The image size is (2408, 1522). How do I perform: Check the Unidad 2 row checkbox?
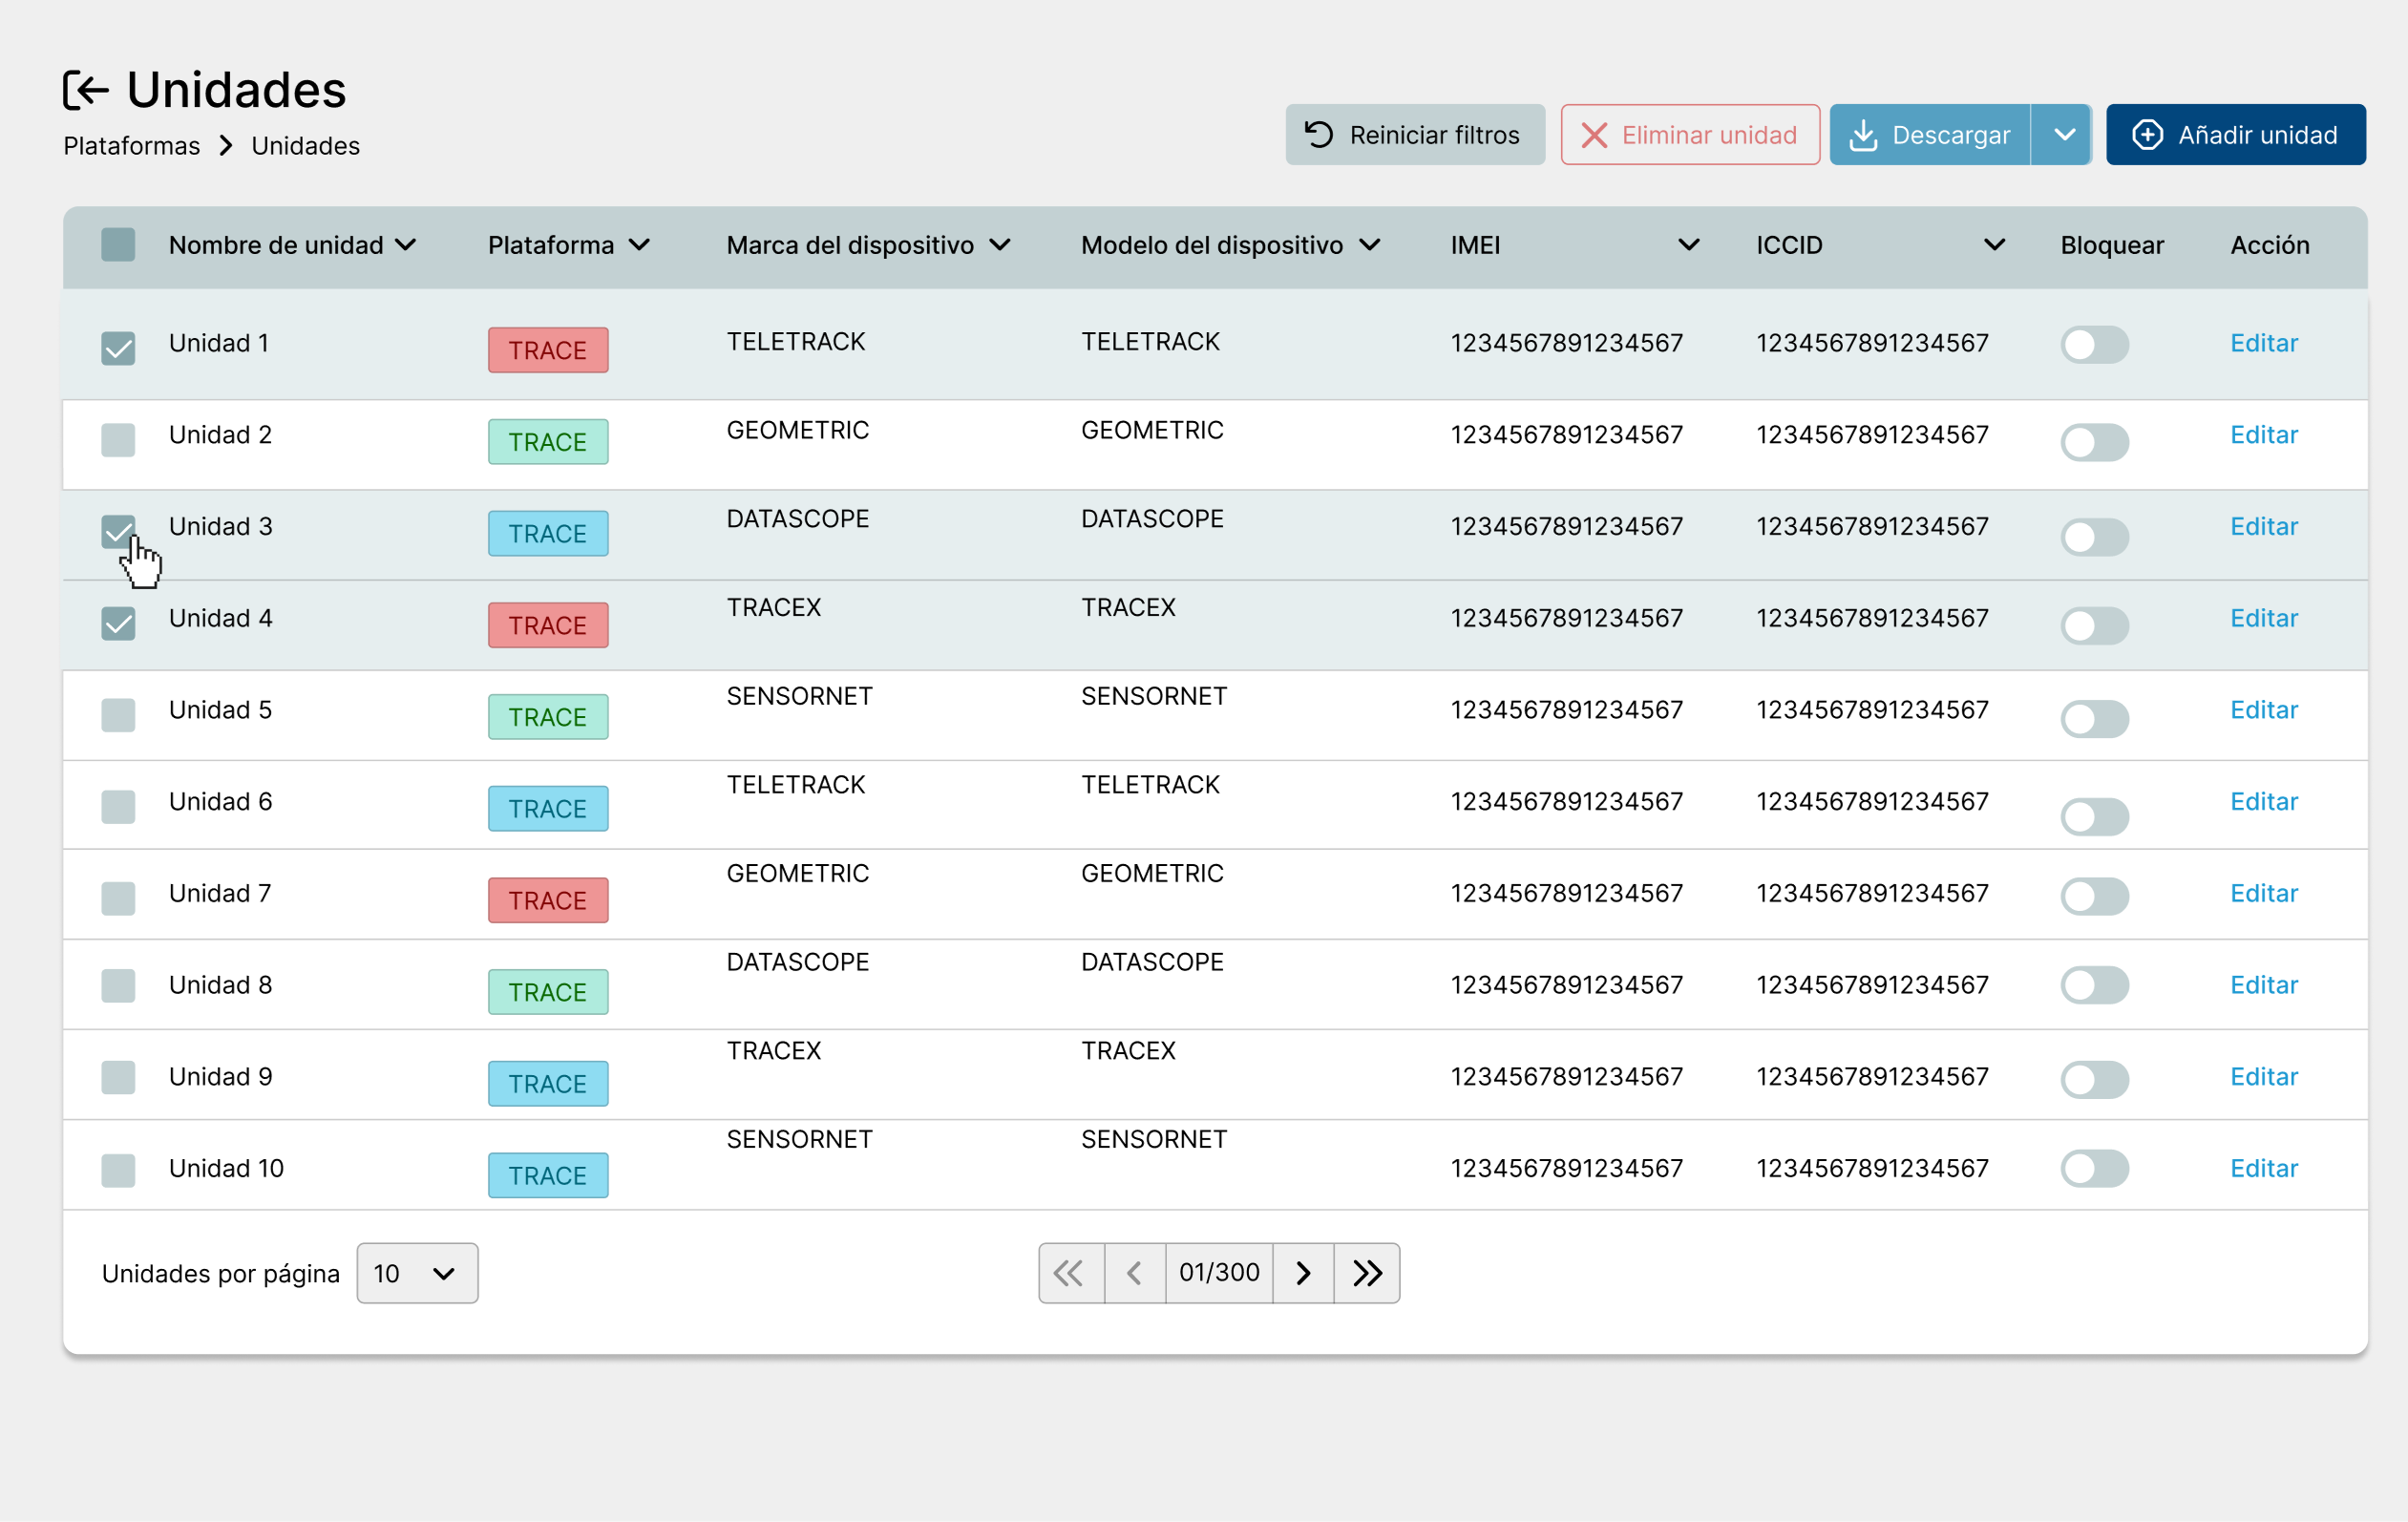(118, 439)
